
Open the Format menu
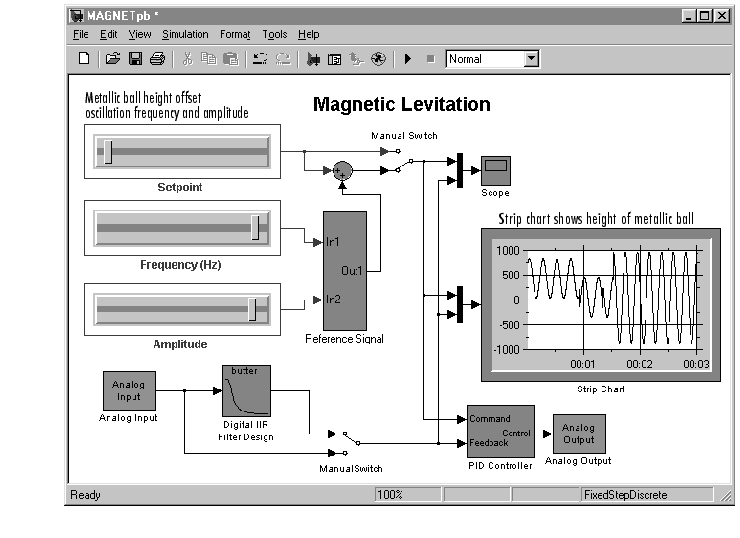(x=235, y=34)
